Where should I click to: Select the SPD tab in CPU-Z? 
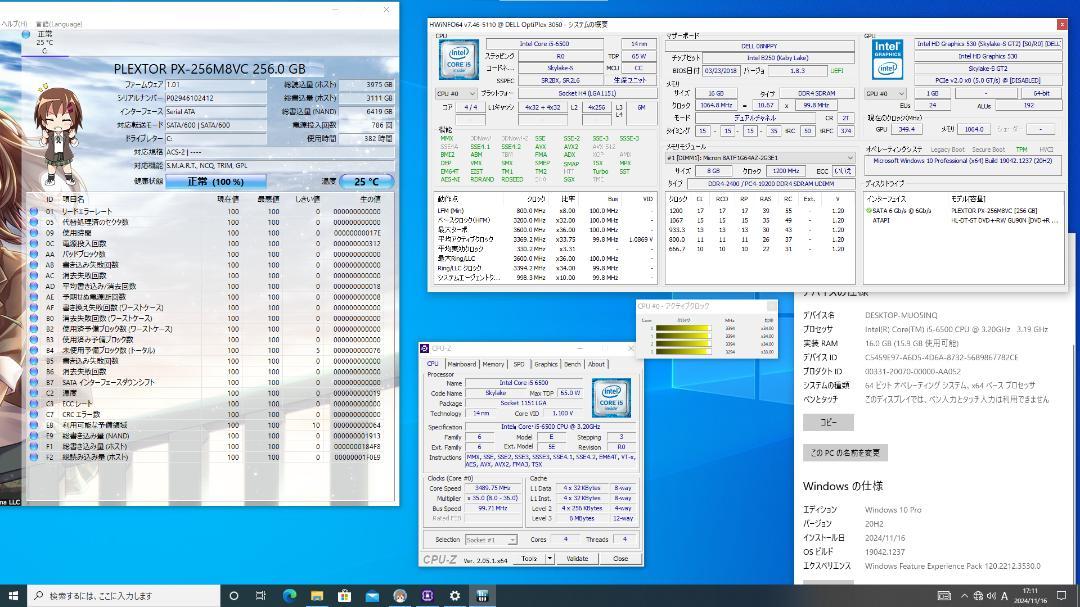click(x=519, y=364)
